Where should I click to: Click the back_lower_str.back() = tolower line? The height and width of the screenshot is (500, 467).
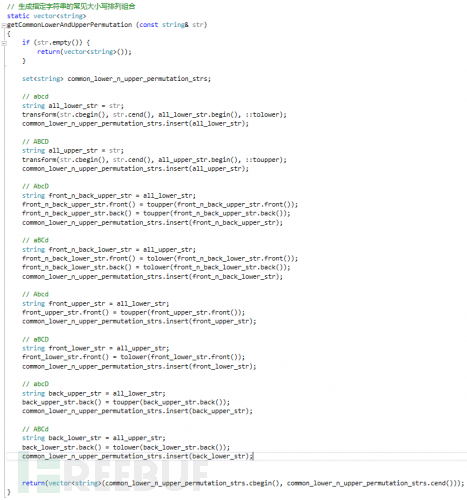click(126, 447)
